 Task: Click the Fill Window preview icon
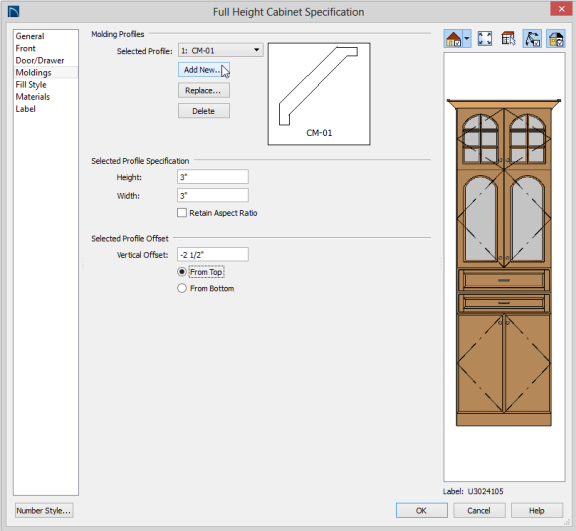point(485,39)
